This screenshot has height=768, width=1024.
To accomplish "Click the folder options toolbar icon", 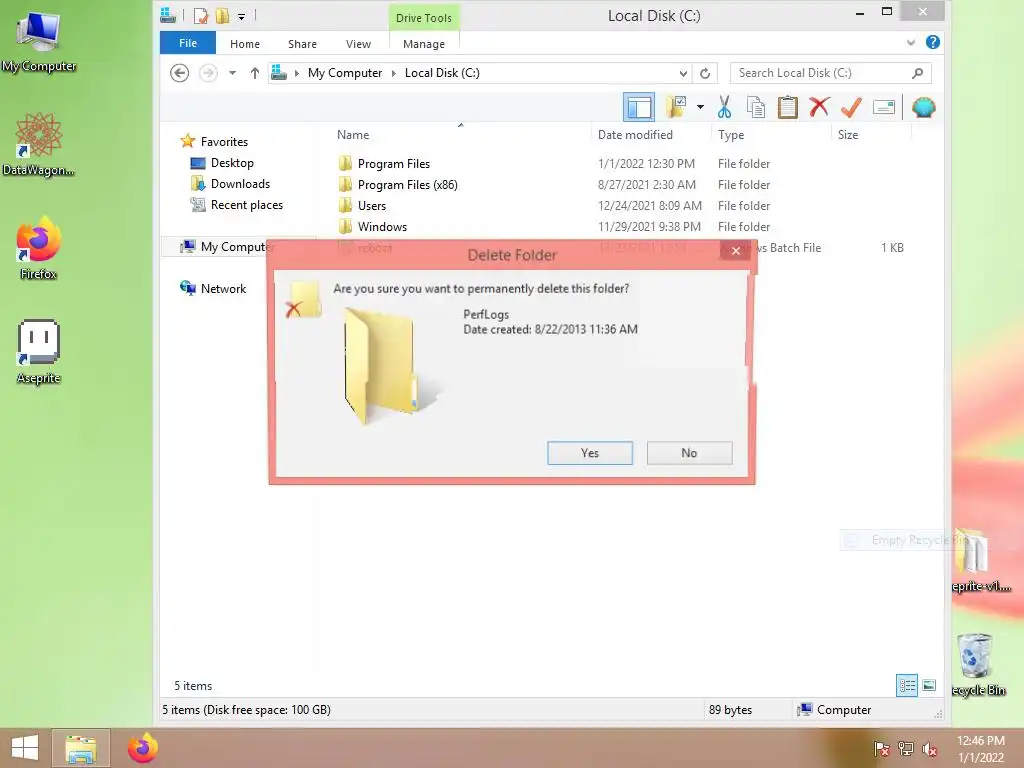I will click(x=676, y=106).
